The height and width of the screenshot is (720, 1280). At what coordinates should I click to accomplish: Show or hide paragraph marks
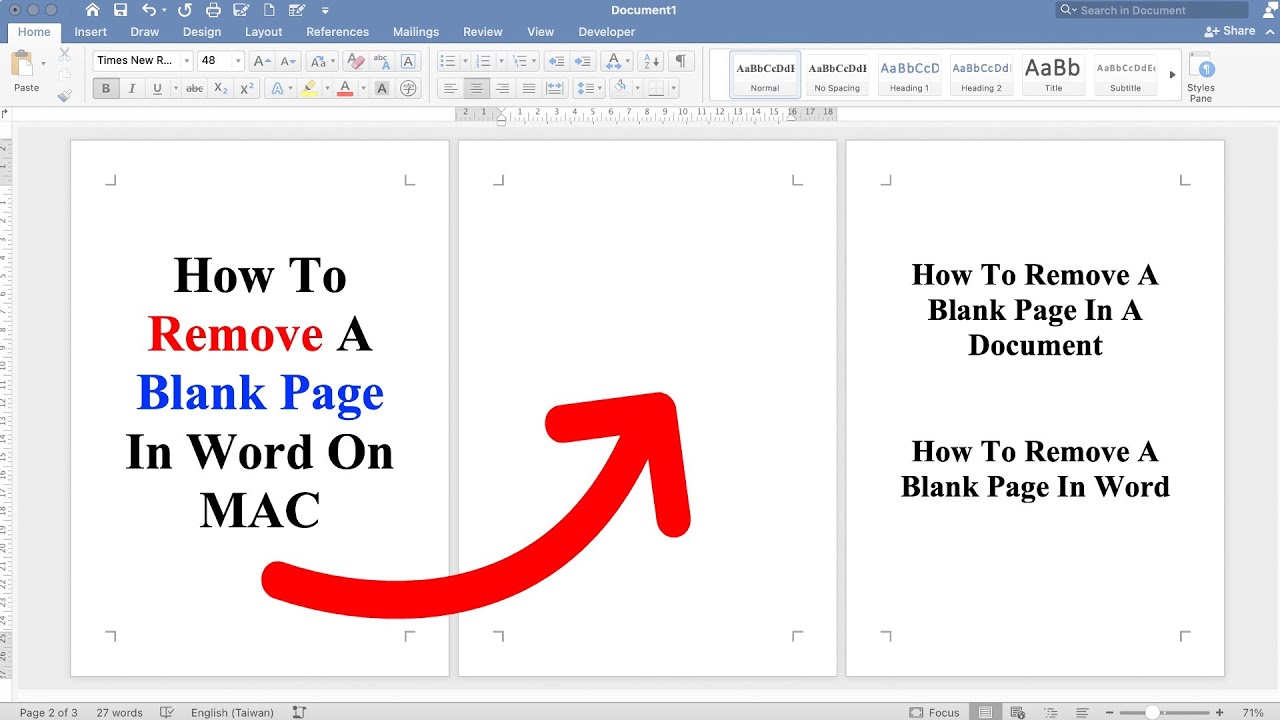tap(680, 61)
